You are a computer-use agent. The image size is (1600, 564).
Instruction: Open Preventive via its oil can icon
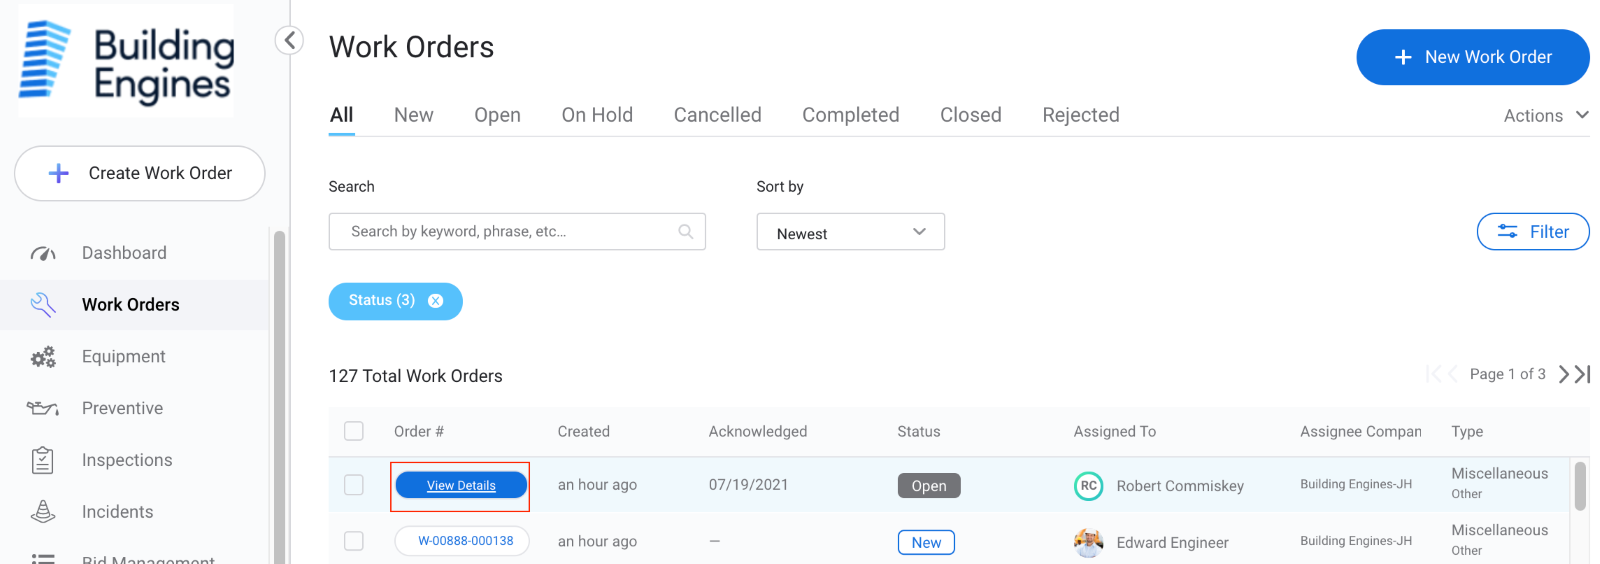[43, 408]
